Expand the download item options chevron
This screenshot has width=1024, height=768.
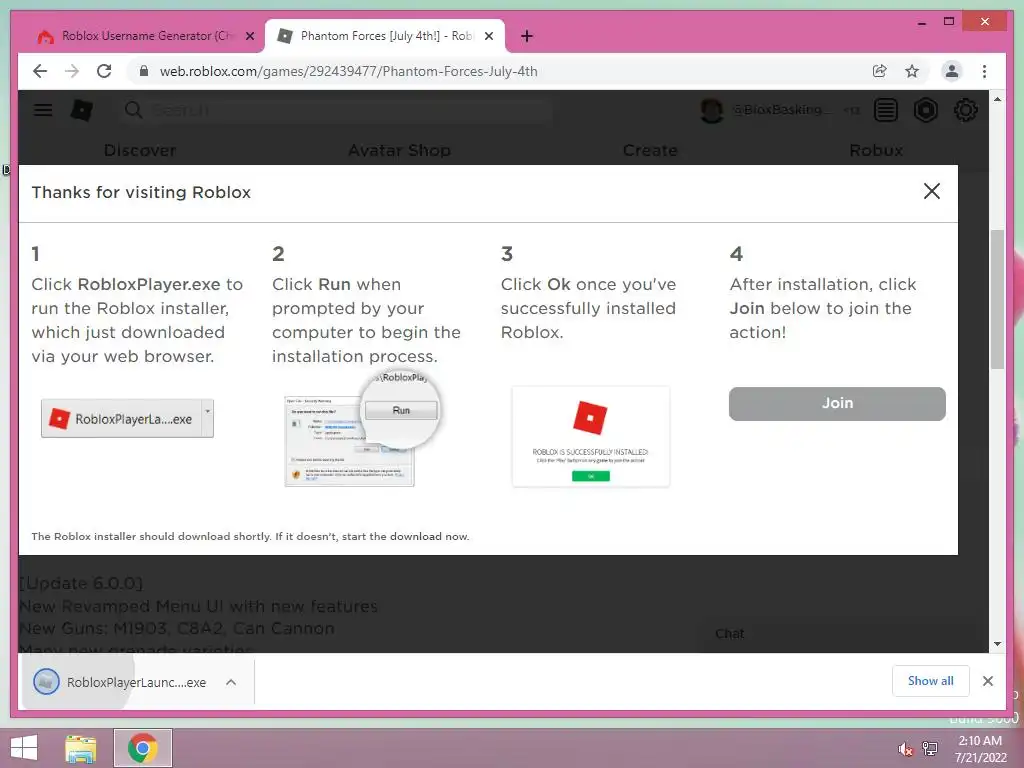coord(231,682)
